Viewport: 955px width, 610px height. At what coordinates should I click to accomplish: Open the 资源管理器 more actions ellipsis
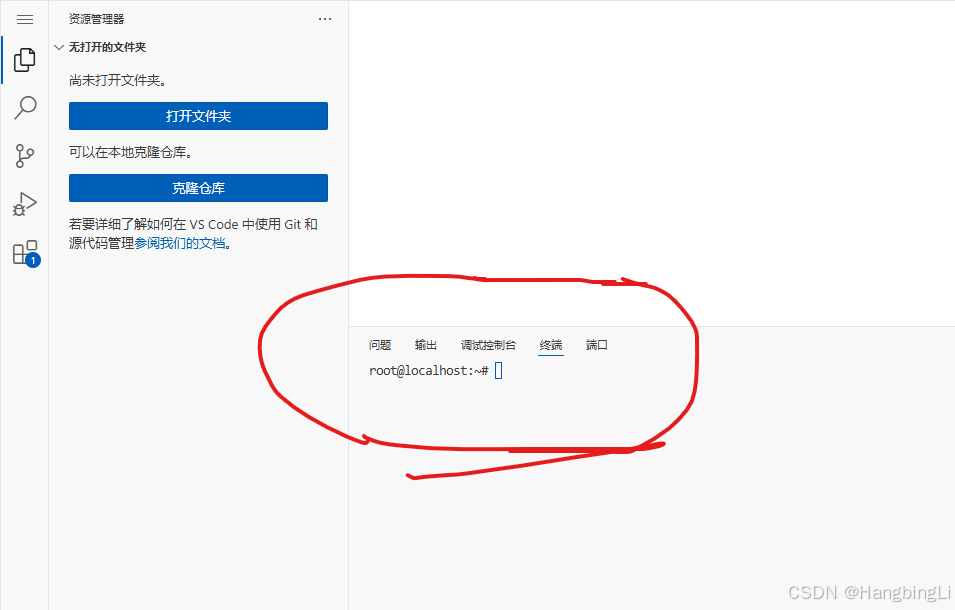[x=325, y=19]
